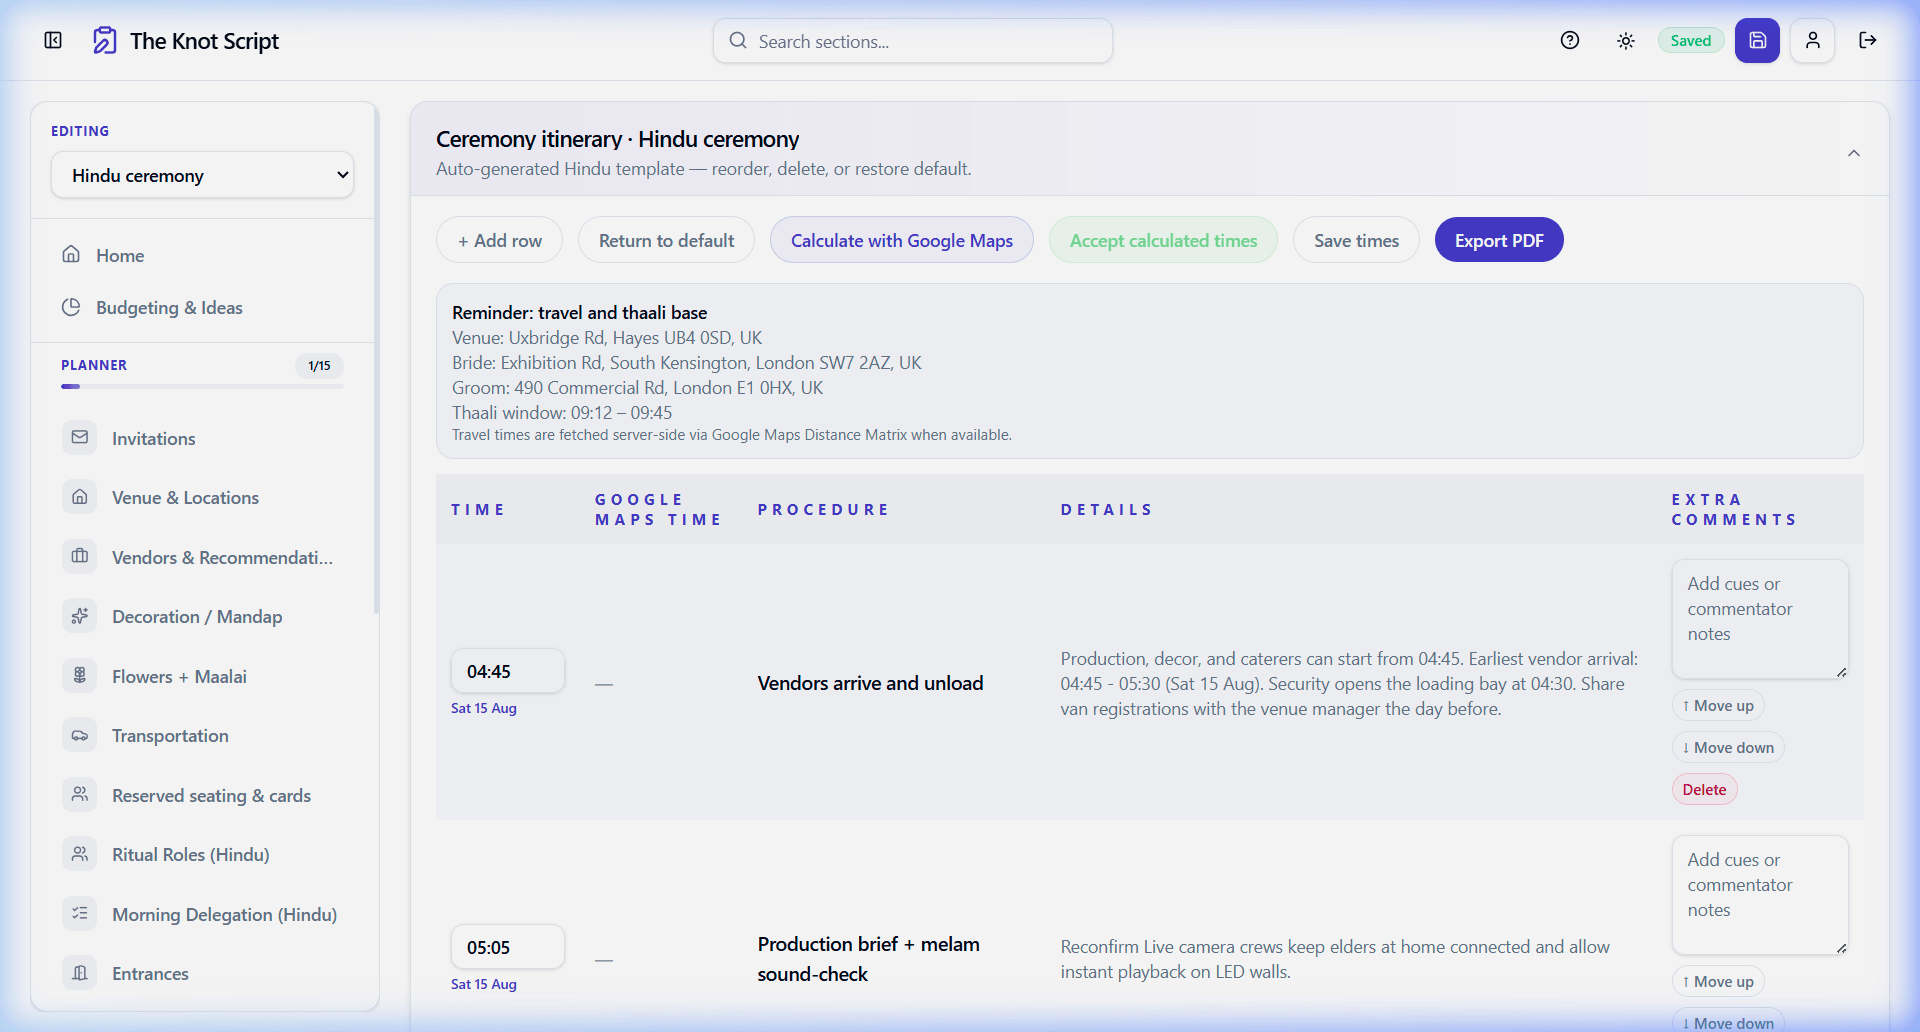
Task: Click the Planner 1/15 progress bar
Action: pyautogui.click(x=201, y=386)
